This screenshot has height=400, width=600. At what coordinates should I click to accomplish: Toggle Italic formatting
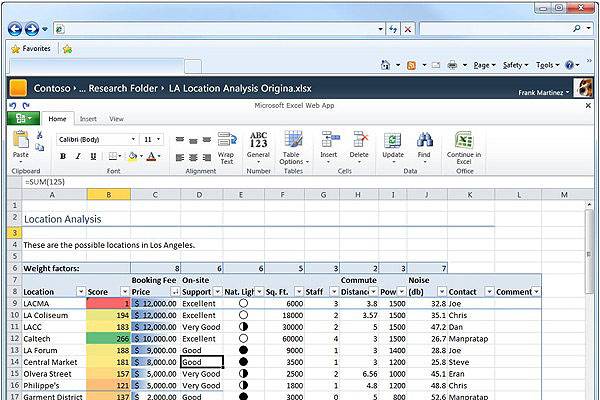coord(78,156)
